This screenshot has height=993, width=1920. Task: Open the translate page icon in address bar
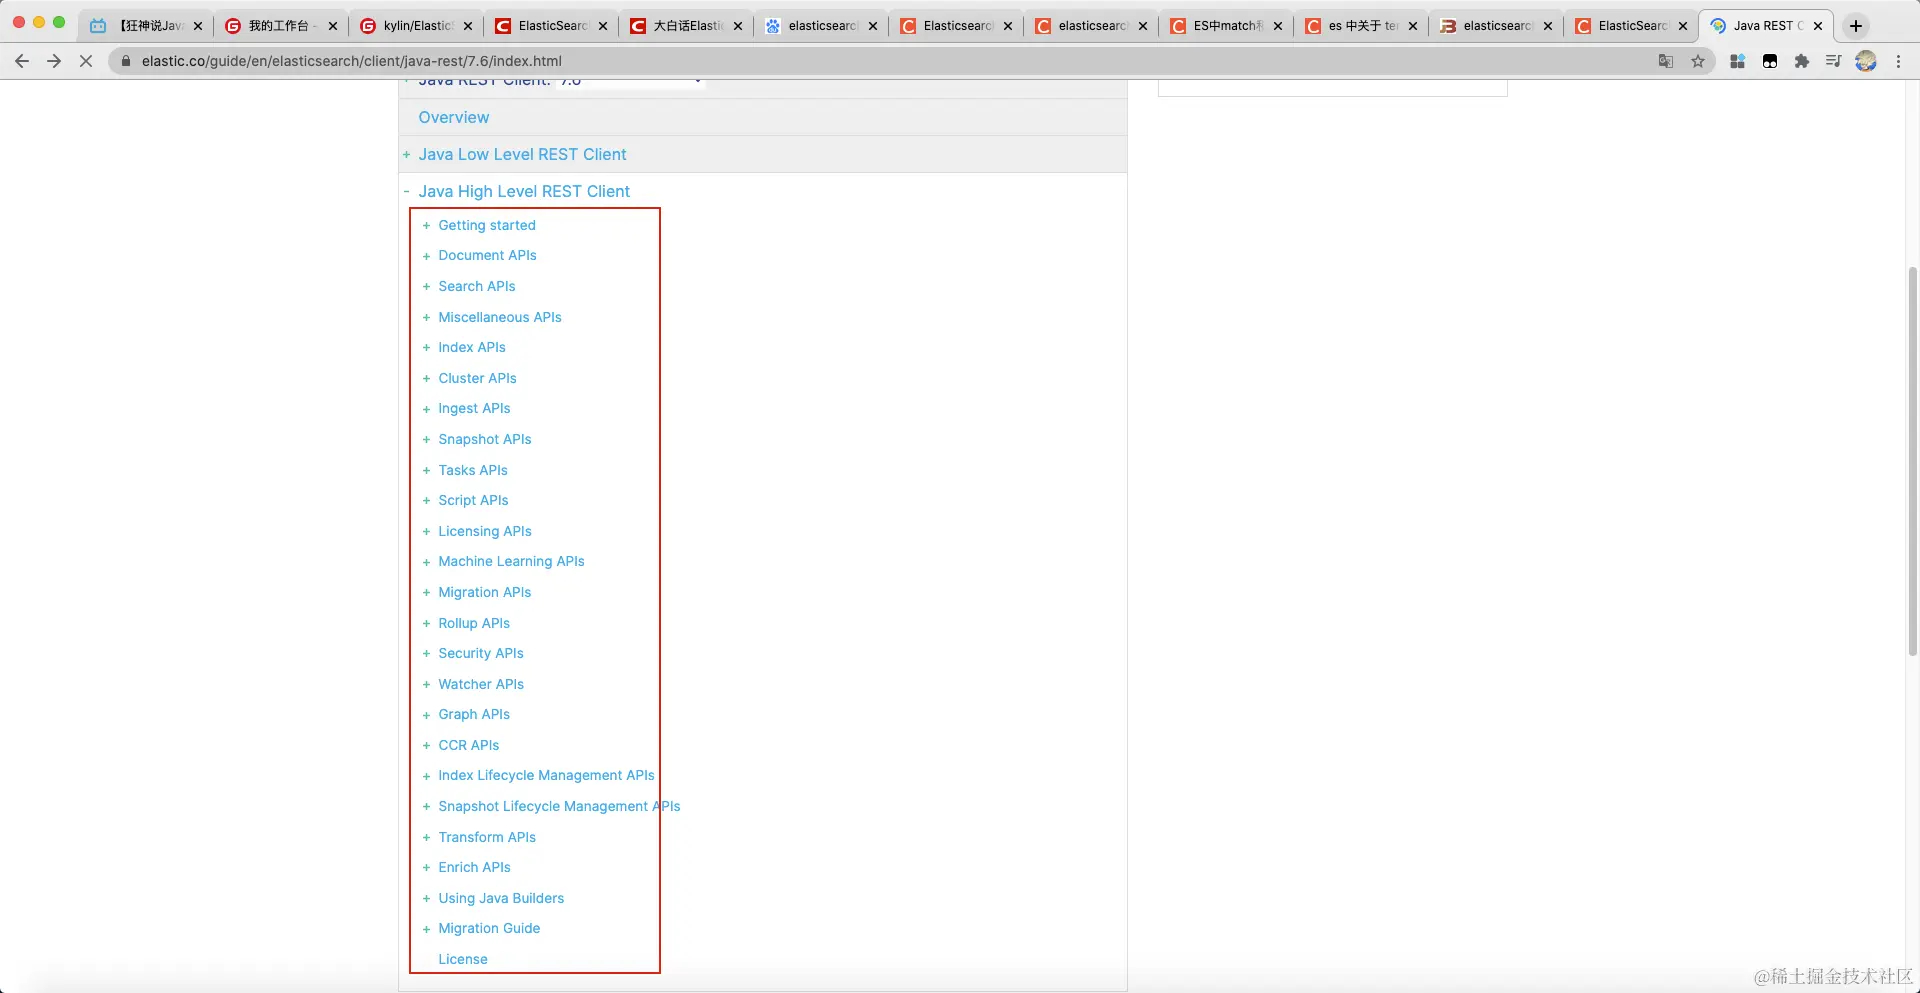pos(1666,61)
